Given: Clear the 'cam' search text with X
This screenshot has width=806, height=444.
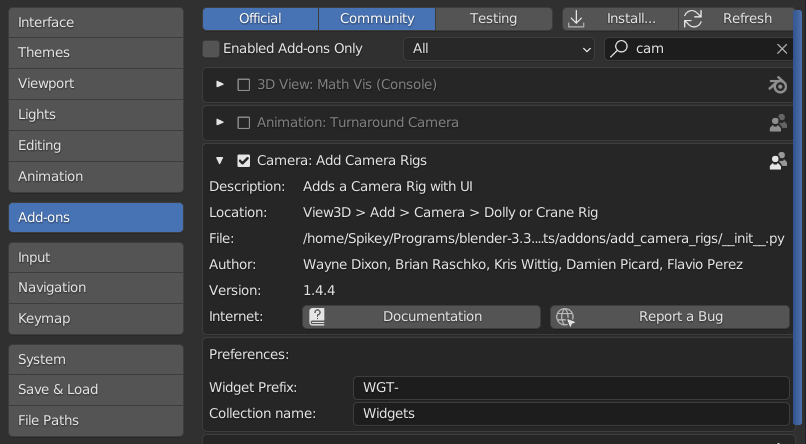Looking at the screenshot, I should click(x=782, y=49).
